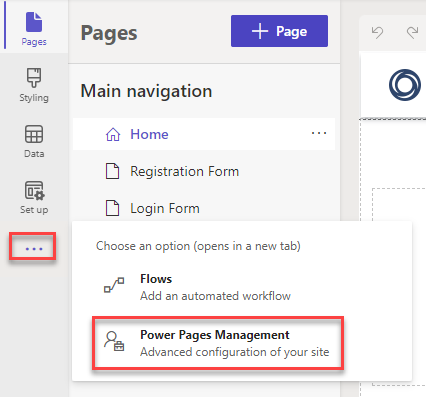Click the Redo arrow icon

(x=412, y=33)
